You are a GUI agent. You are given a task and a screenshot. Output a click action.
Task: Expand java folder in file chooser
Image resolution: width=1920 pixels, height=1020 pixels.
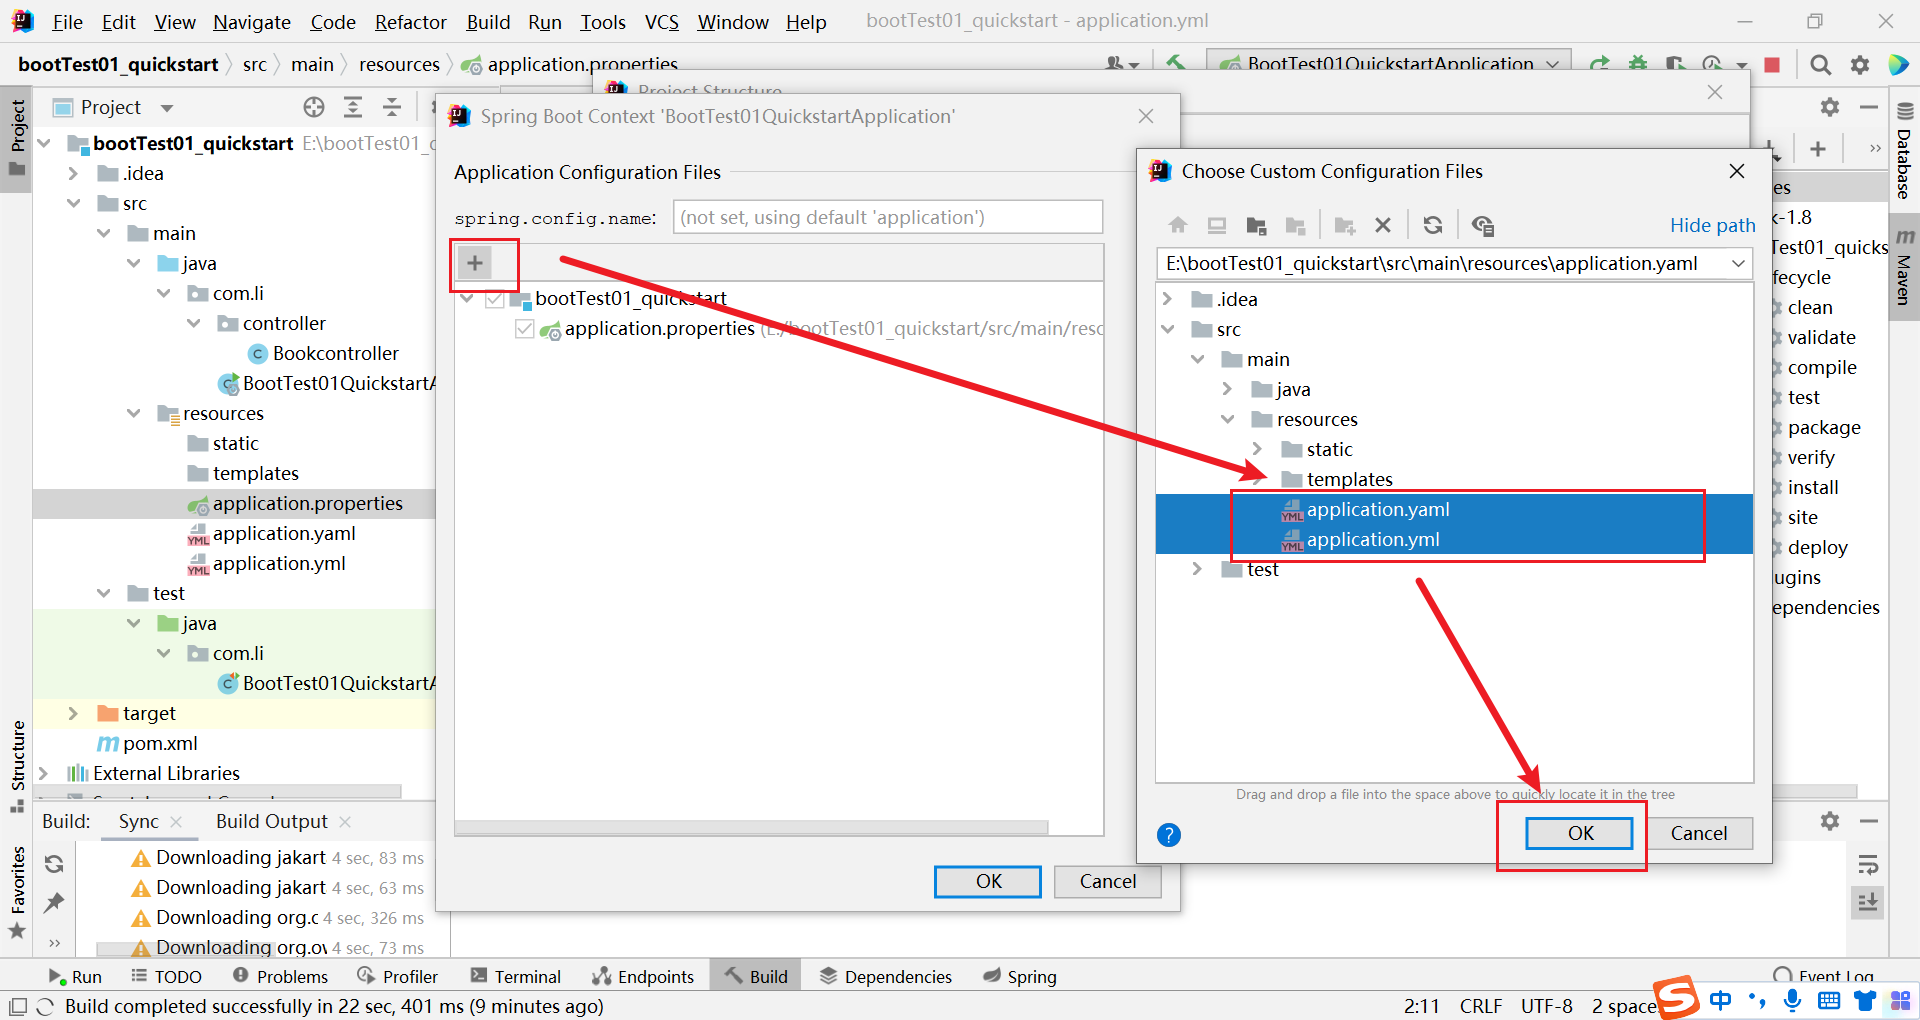(x=1227, y=389)
